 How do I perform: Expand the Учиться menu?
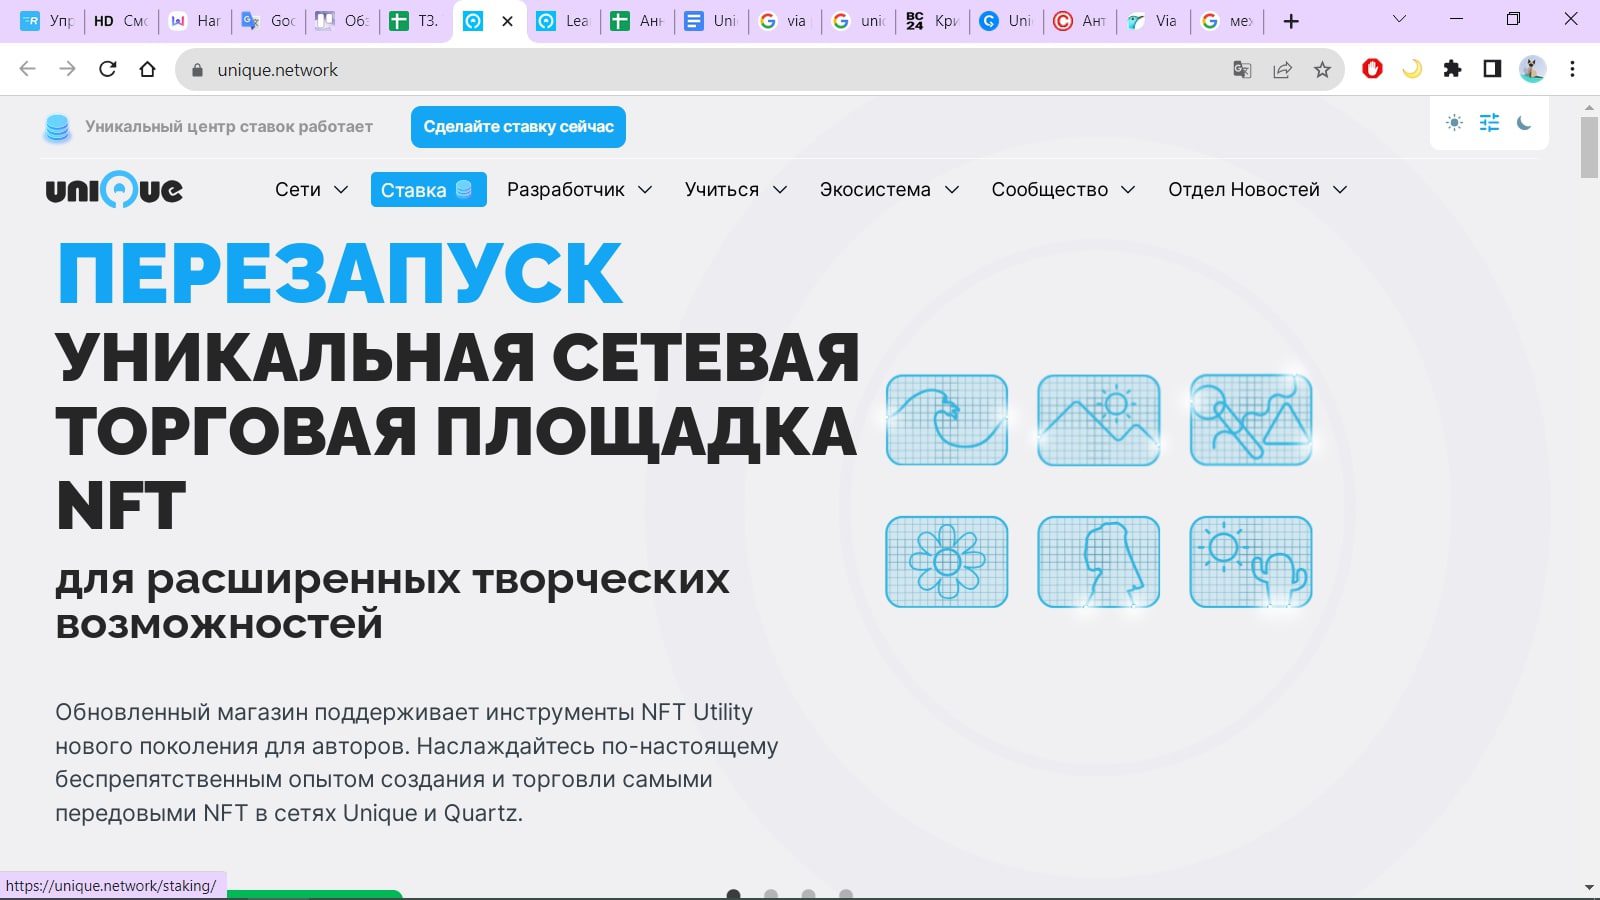pos(736,190)
